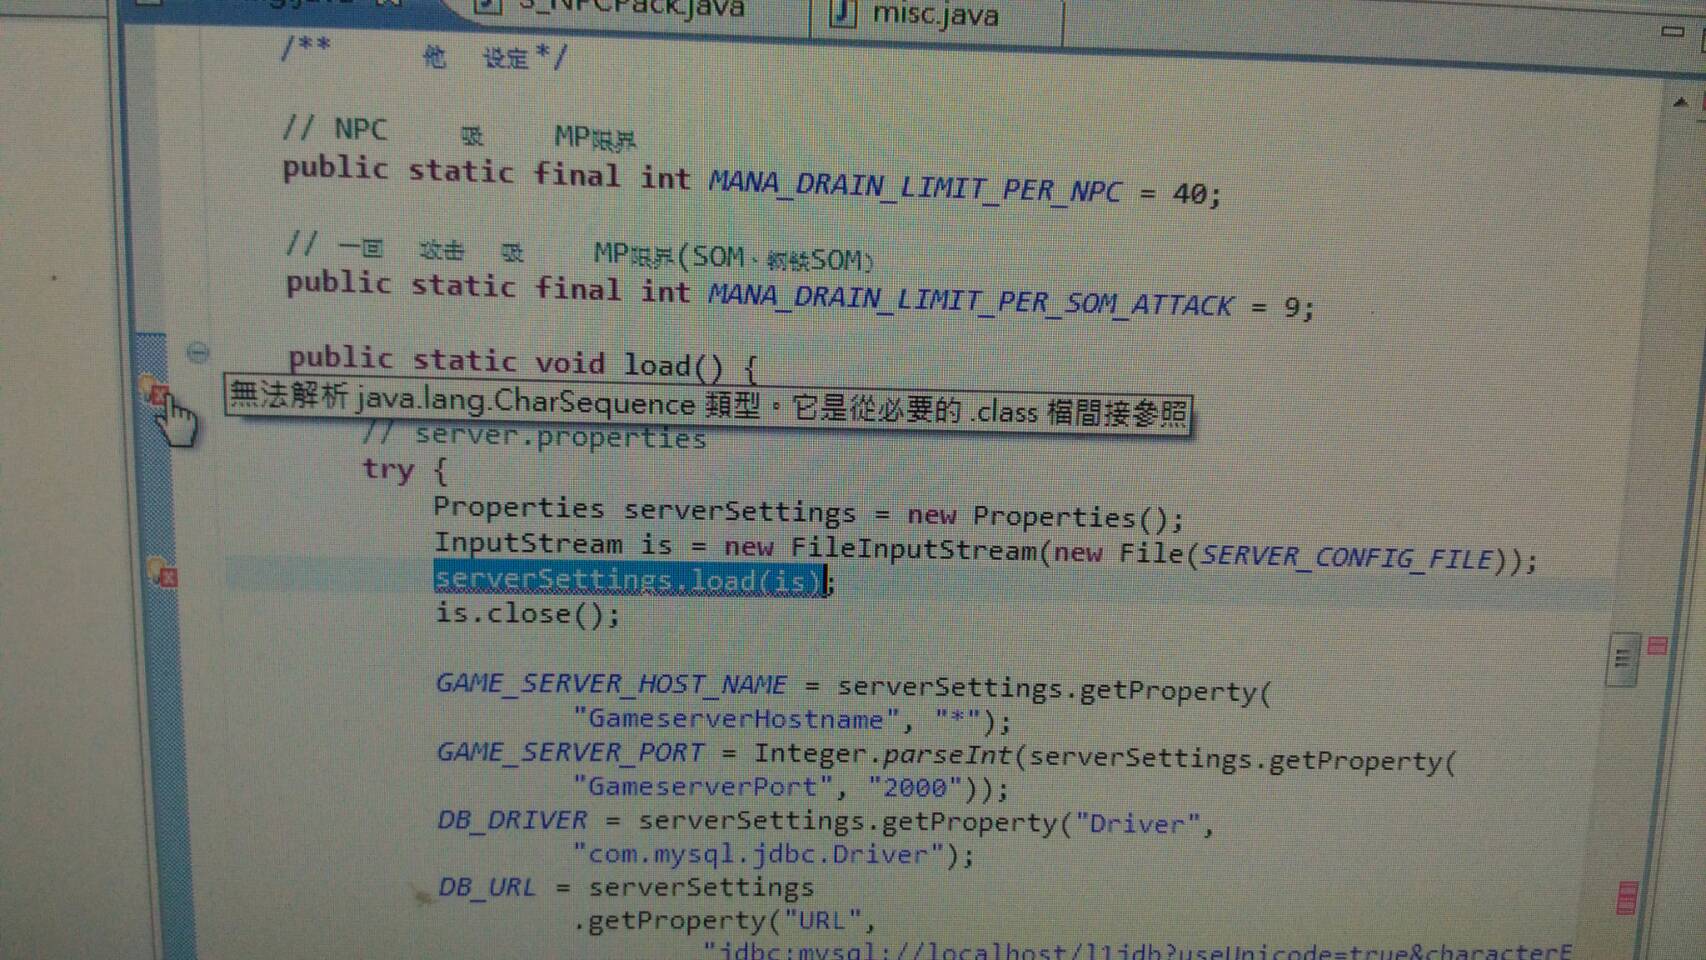Click the vertical scrollbar thumb of the editor

coord(1622,659)
